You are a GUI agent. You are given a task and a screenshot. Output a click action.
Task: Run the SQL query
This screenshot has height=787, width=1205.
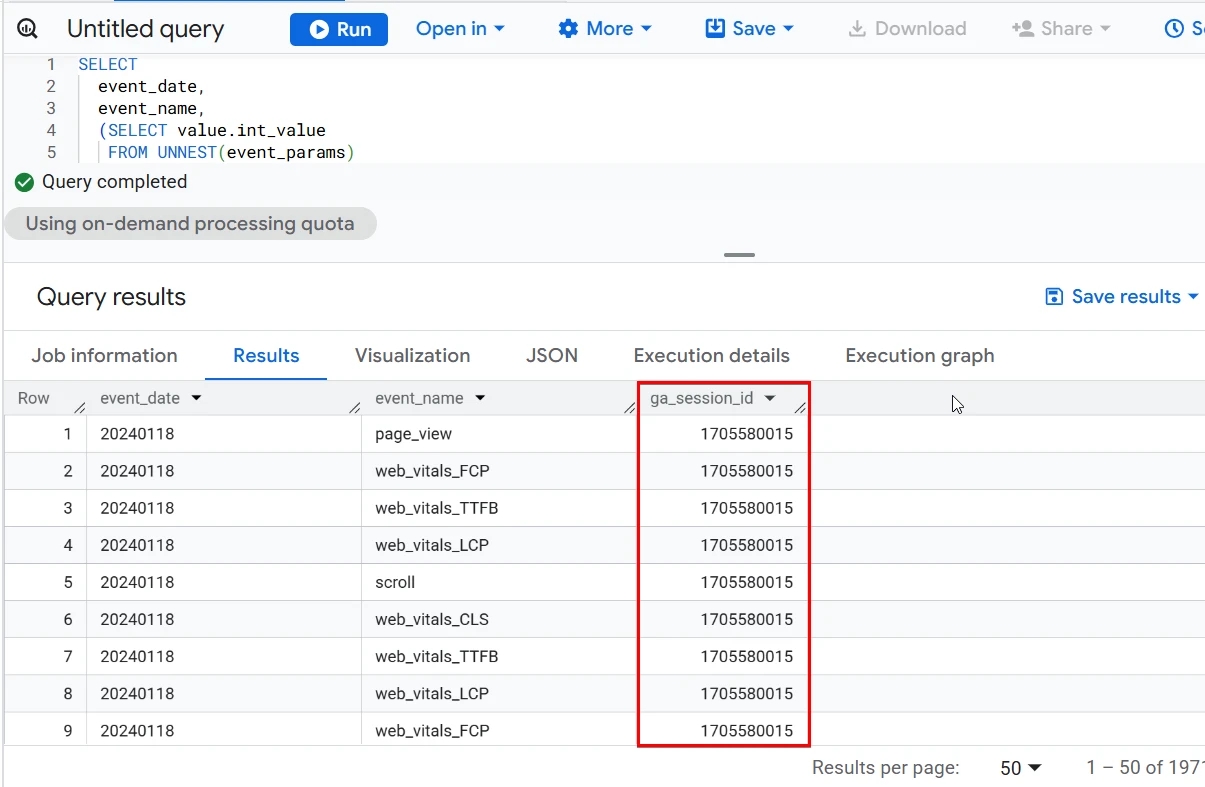click(338, 29)
